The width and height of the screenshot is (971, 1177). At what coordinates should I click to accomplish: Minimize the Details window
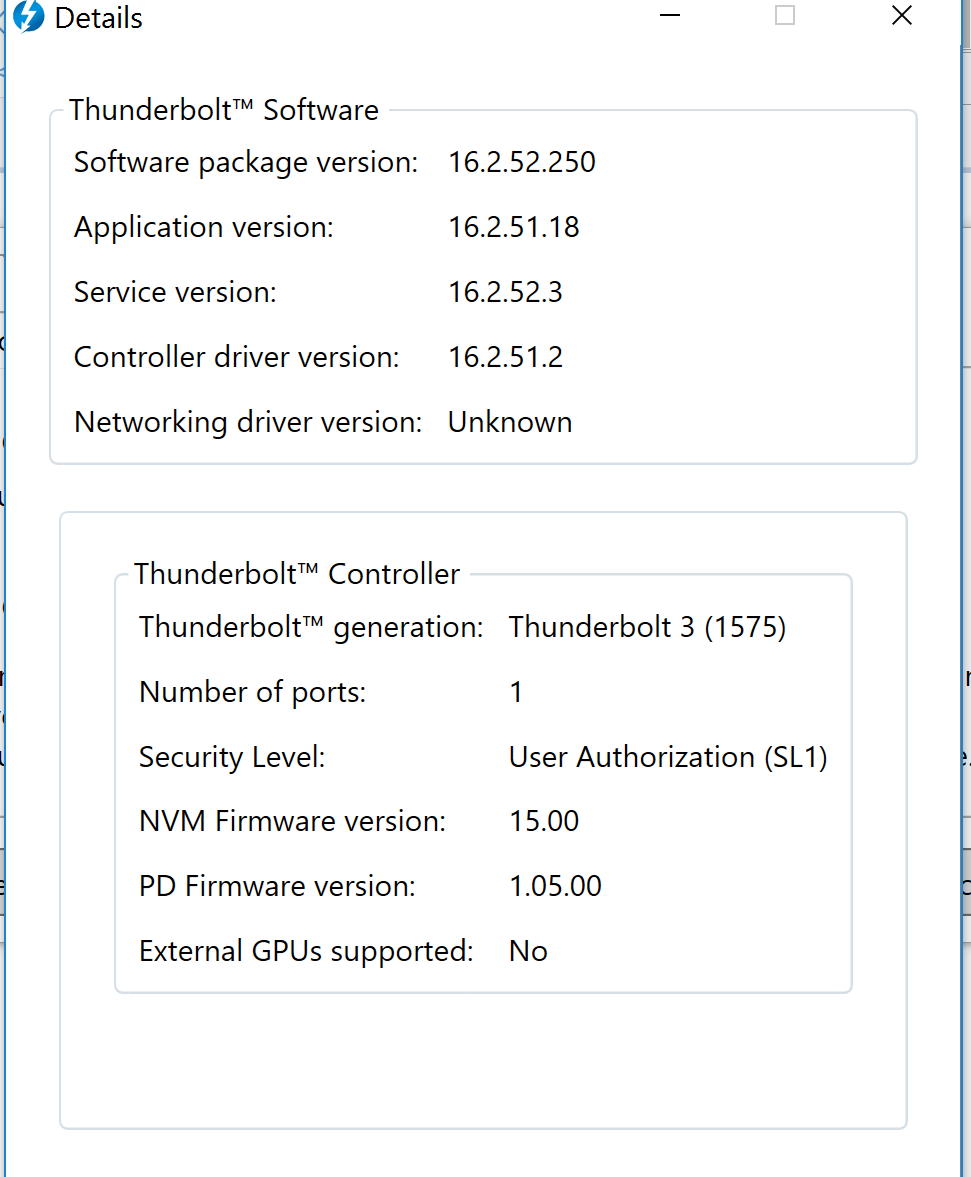(x=669, y=15)
